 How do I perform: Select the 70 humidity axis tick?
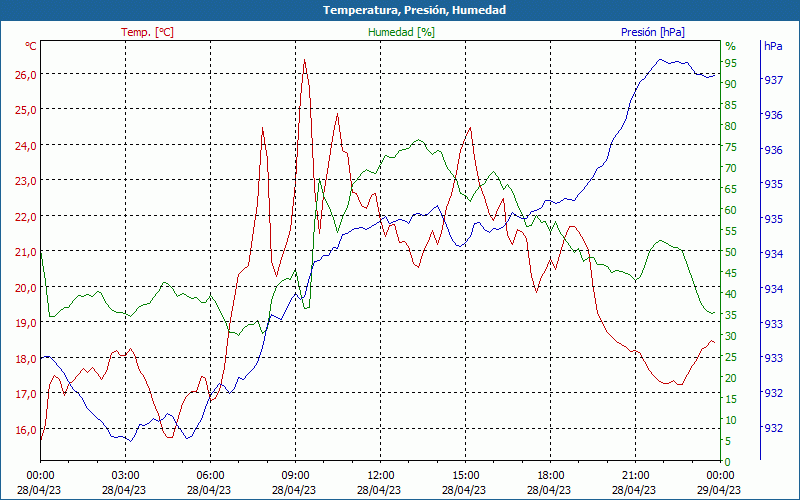[731, 168]
